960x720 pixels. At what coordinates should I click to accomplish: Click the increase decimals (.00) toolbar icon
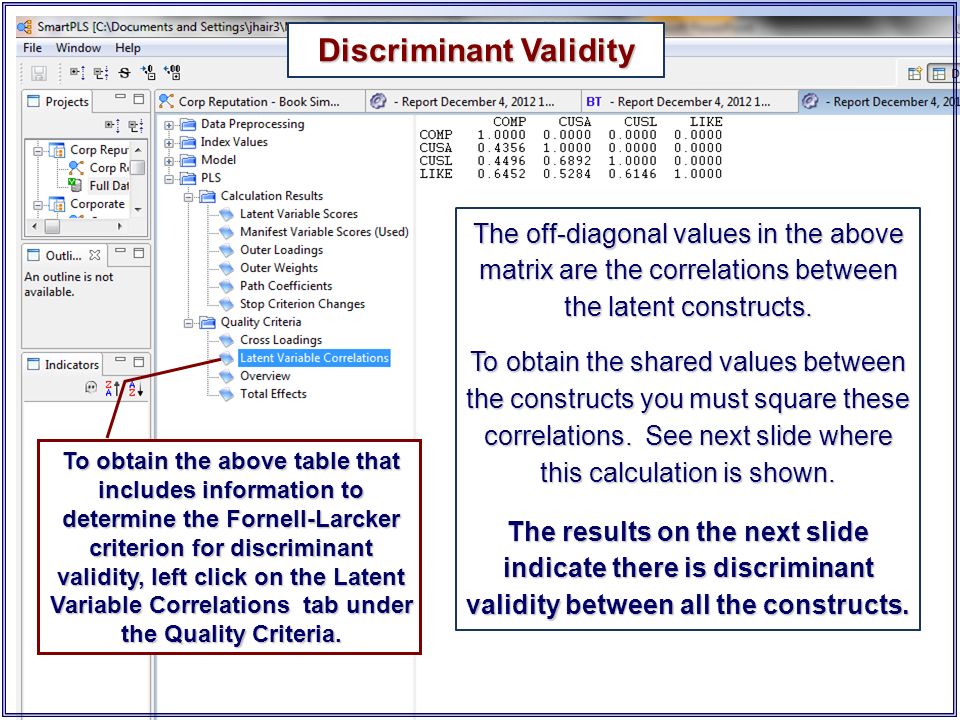point(173,73)
